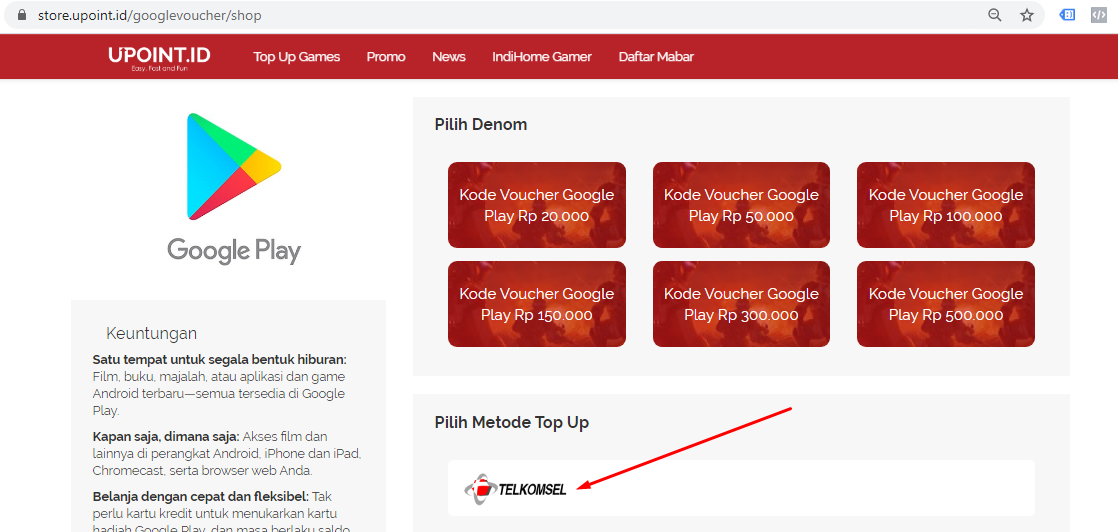Select the Telkomsel top up method
The width and height of the screenshot is (1118, 532).
[741, 488]
